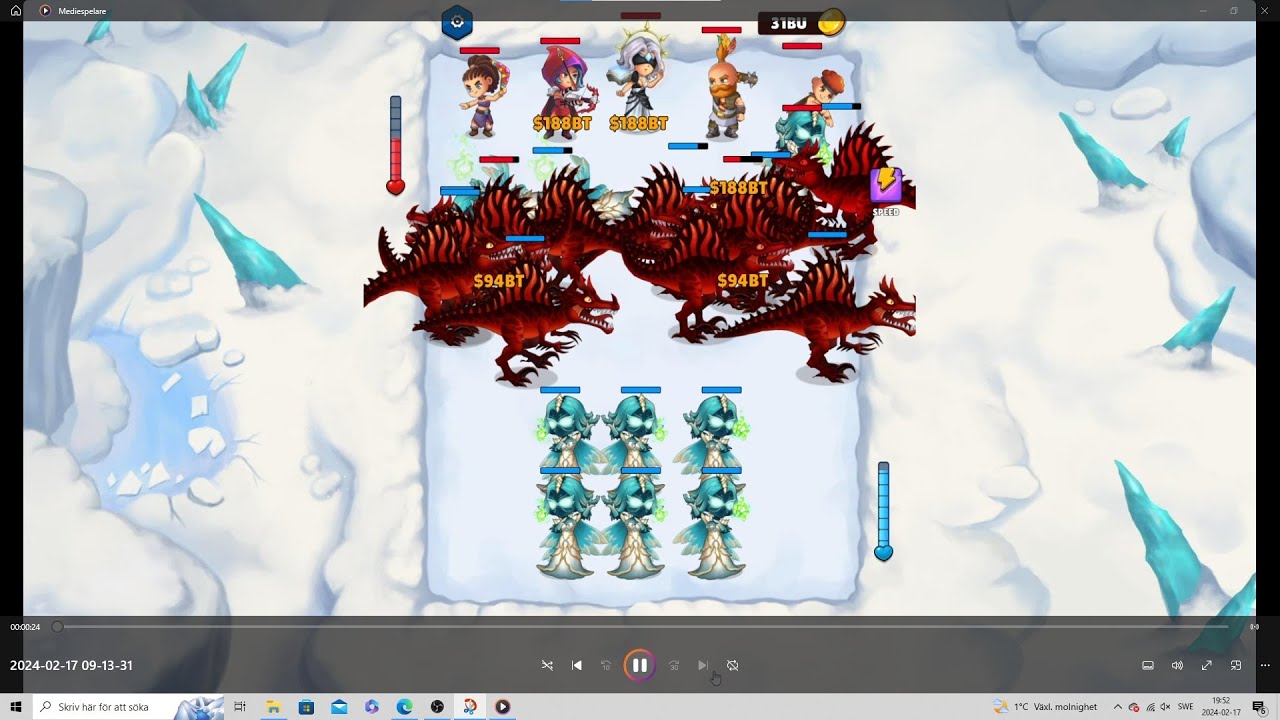The height and width of the screenshot is (720, 1280).
Task: Open clock and calendar 19:52
Action: [1221, 707]
